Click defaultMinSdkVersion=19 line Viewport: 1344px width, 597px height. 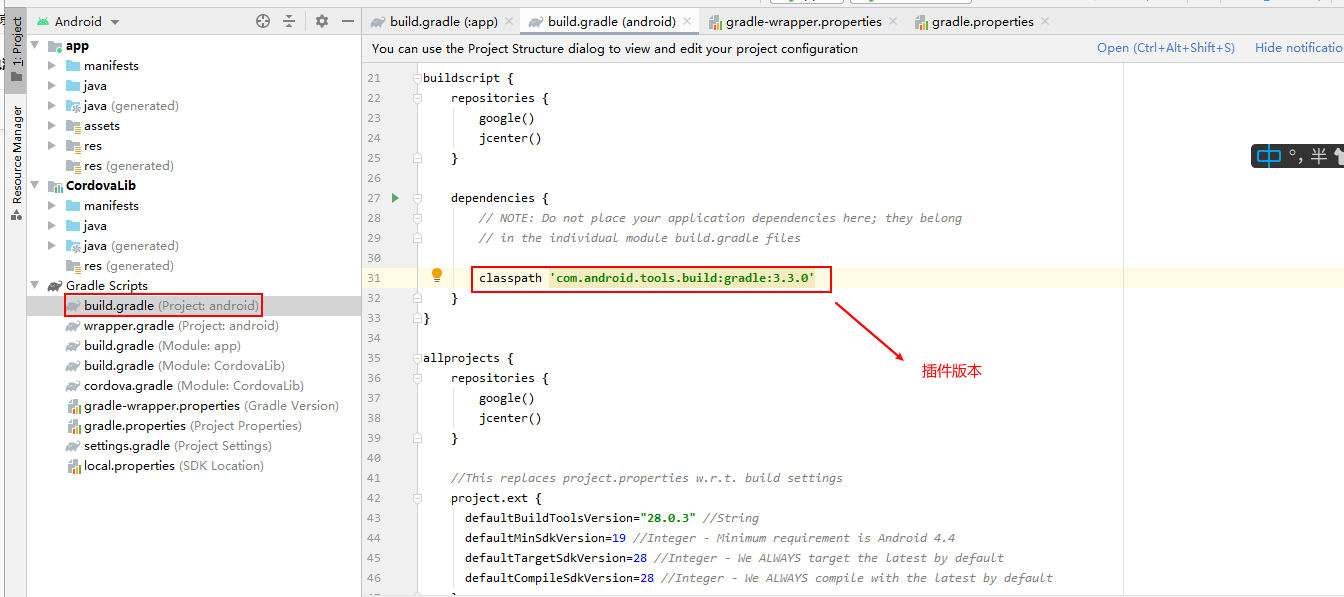tap(709, 538)
